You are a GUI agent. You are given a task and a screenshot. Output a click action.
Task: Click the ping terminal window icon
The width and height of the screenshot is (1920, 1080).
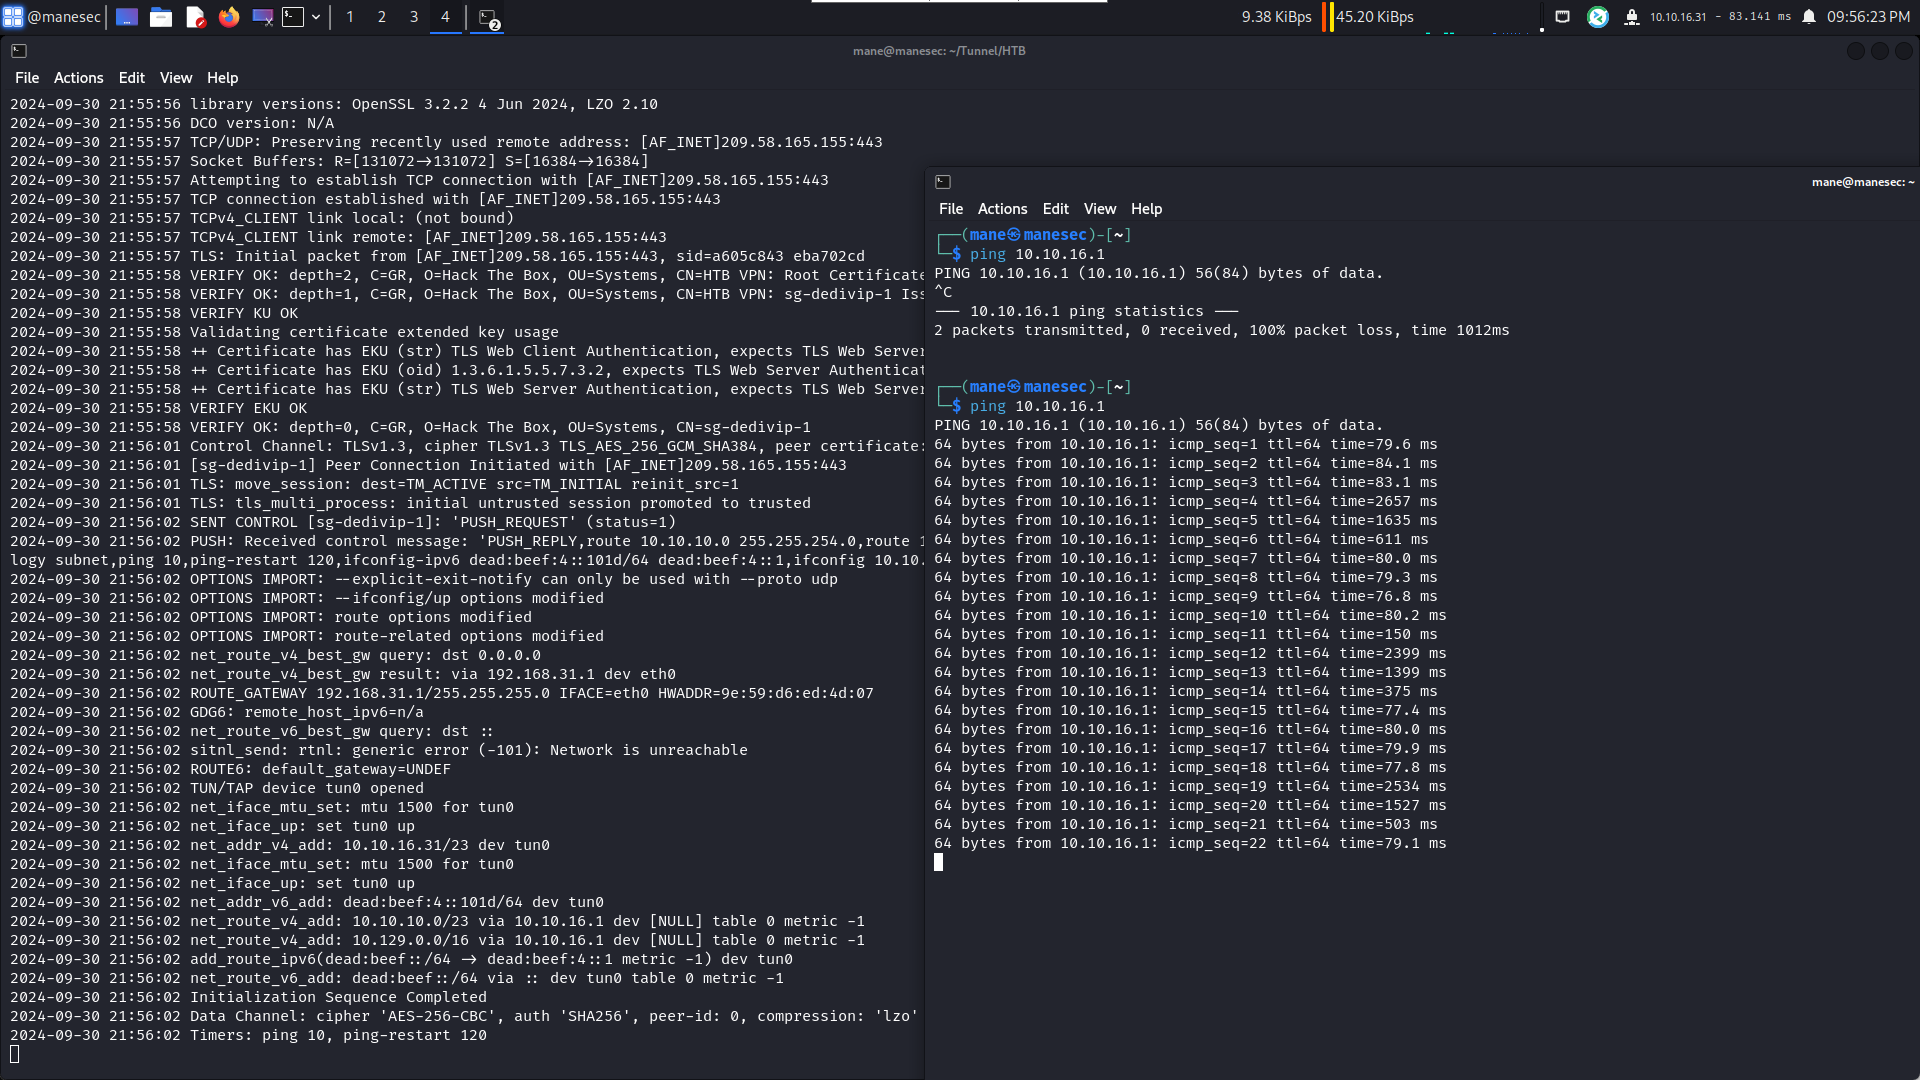coord(942,182)
